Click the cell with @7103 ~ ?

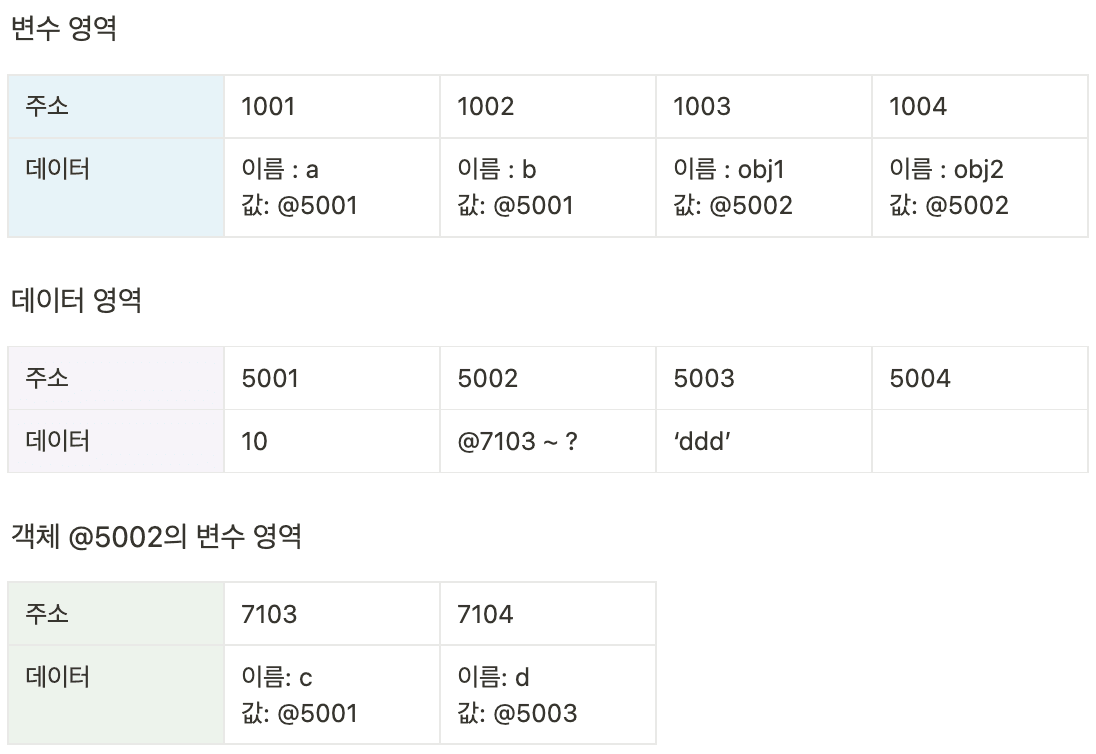(x=548, y=441)
